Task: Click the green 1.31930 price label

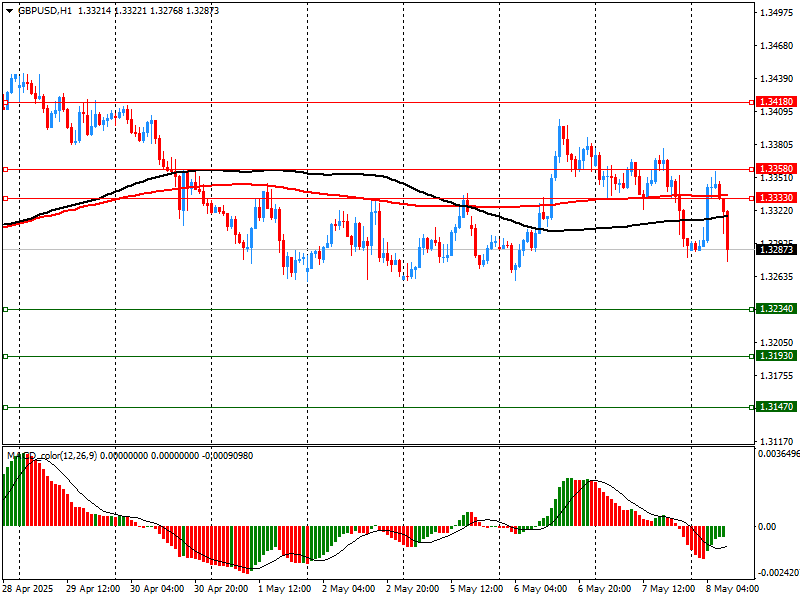Action: 776,356
